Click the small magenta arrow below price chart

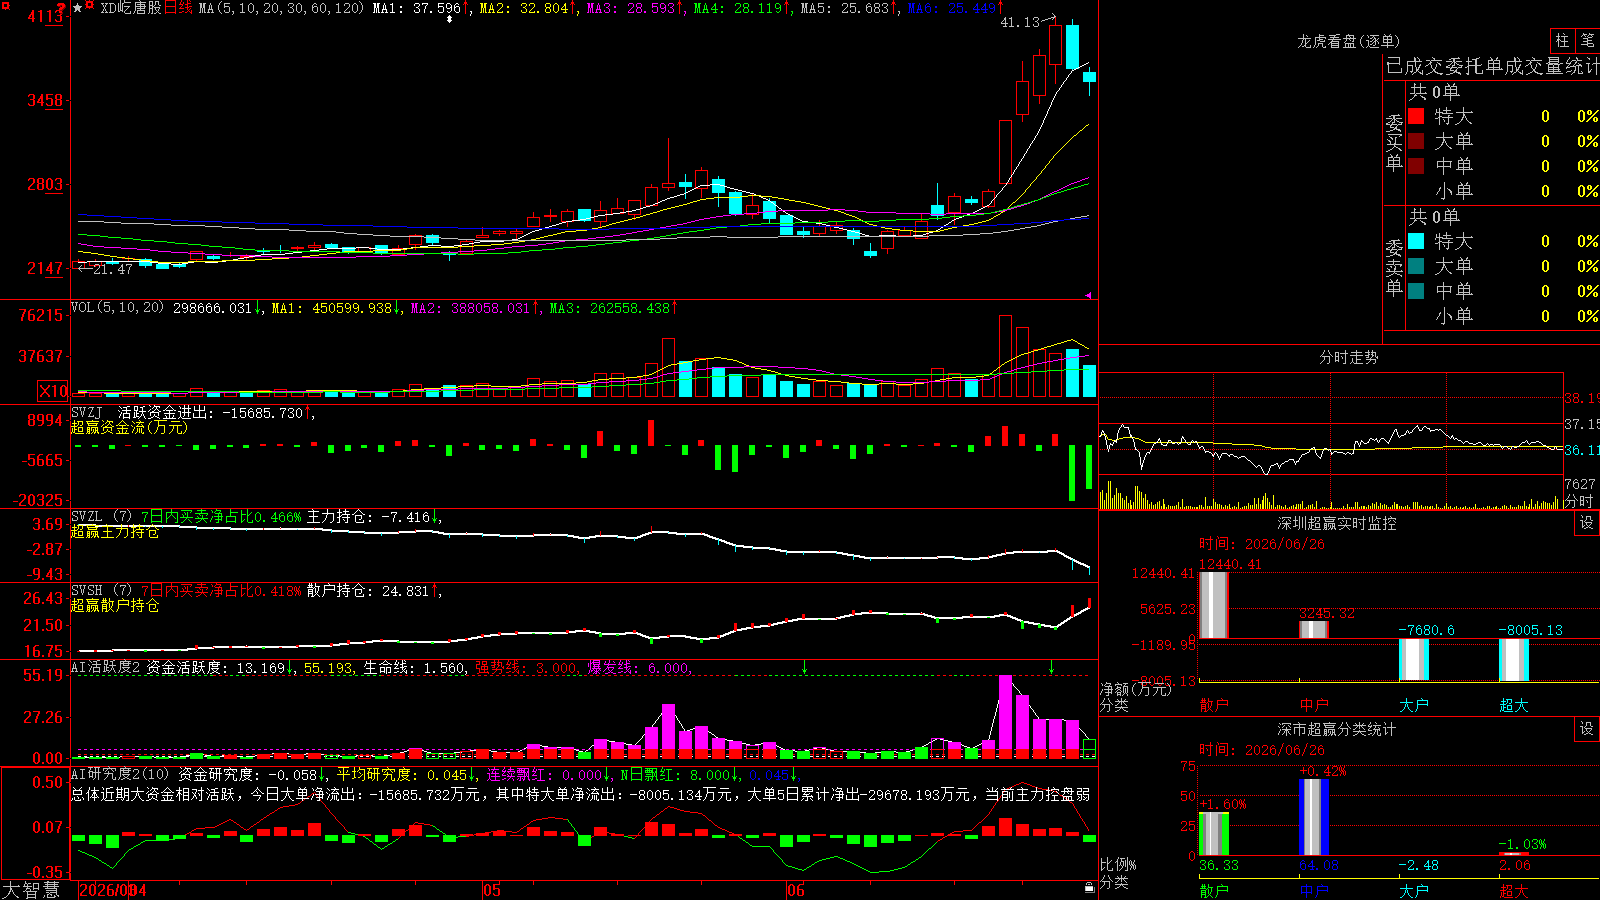pos(1089,295)
